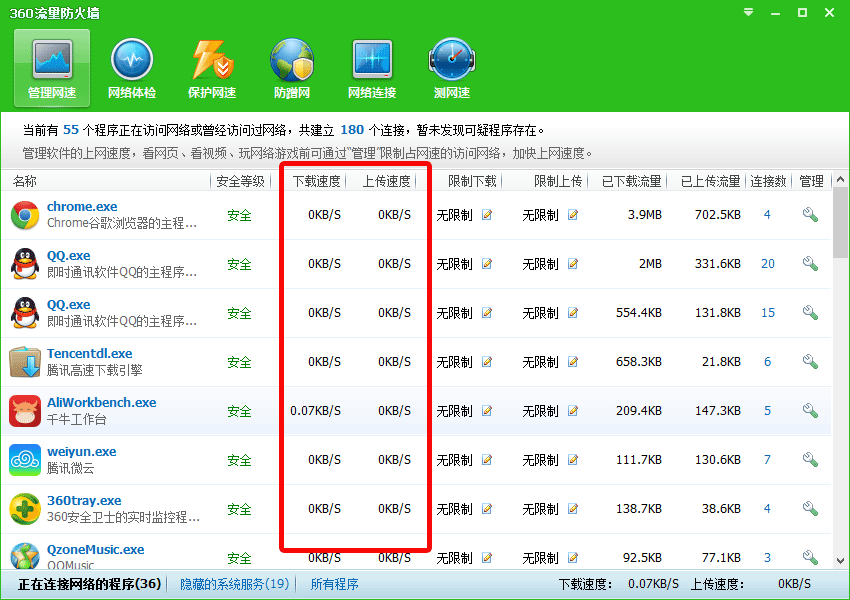Edit upload limit for chrome.exe

point(572,215)
